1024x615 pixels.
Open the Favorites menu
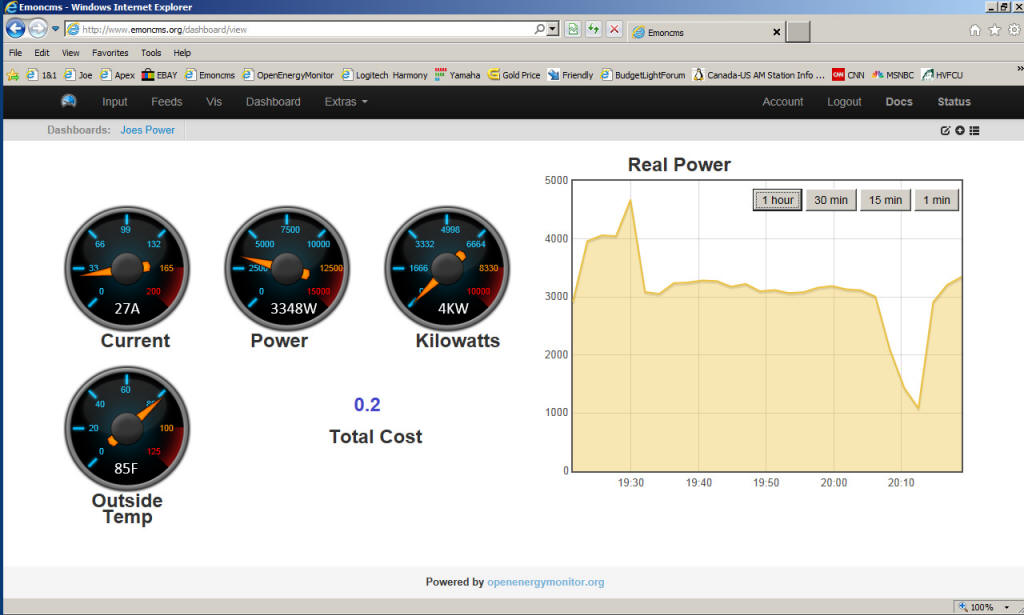point(110,53)
